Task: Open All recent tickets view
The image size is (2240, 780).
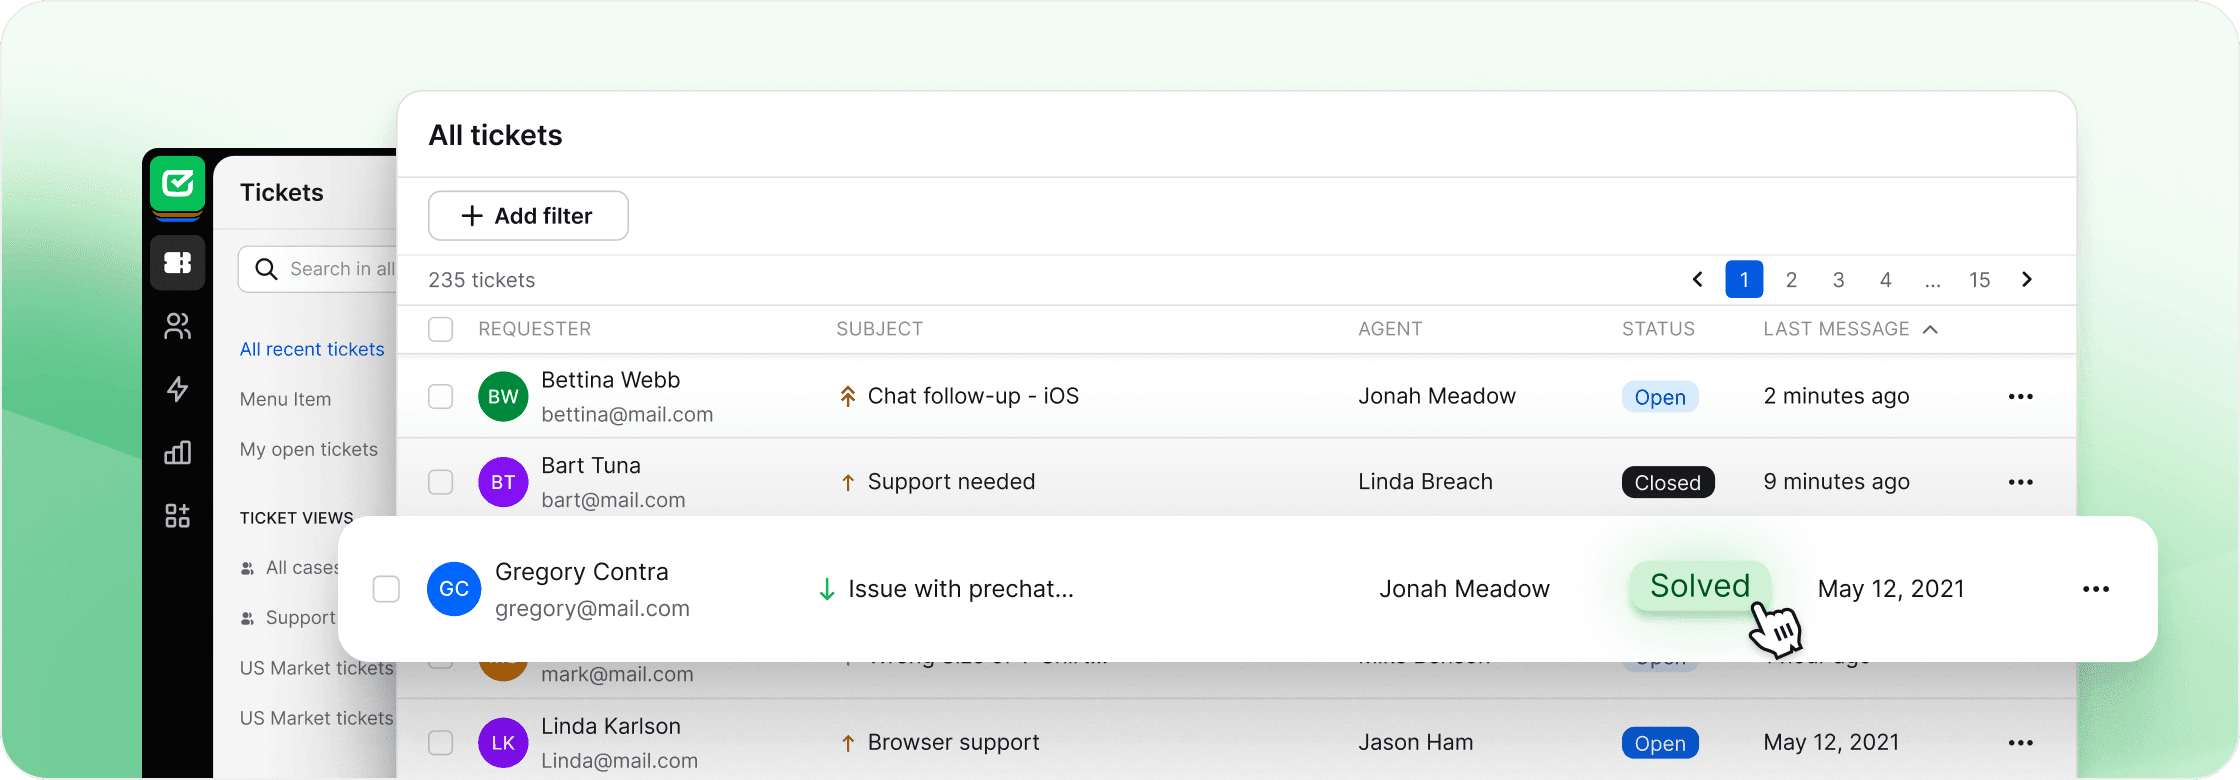Action: click(x=312, y=349)
